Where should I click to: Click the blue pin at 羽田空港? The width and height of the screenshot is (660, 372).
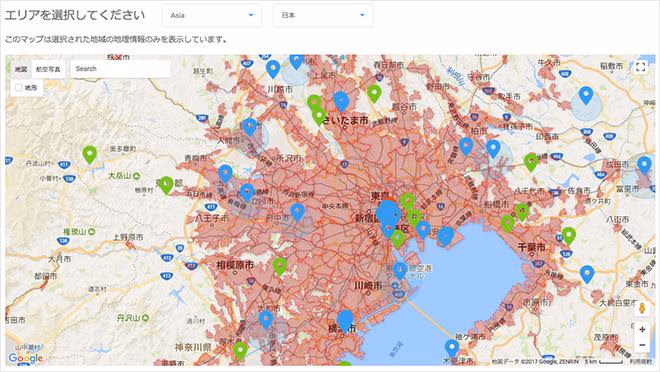(x=399, y=270)
